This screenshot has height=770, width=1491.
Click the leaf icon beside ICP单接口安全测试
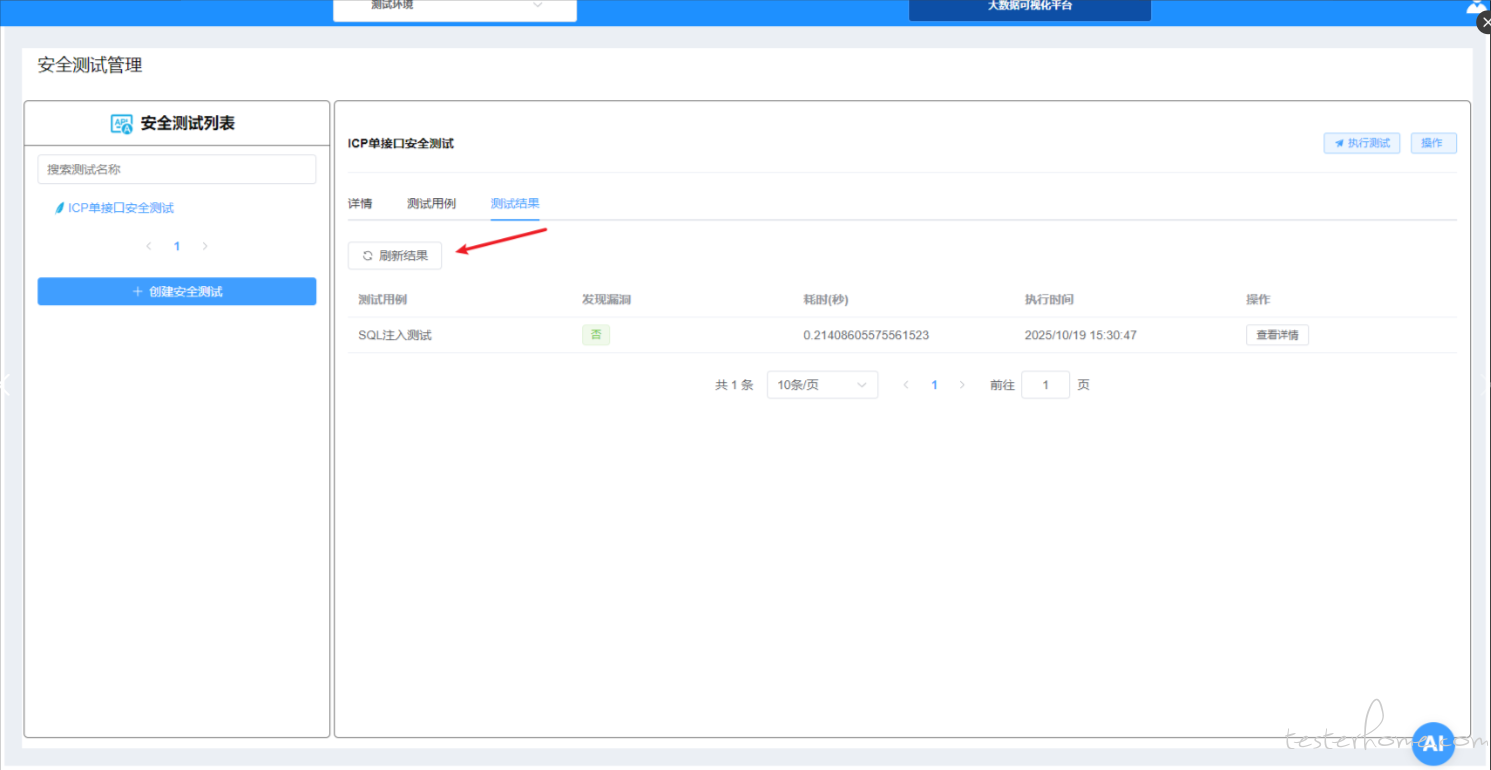[59, 208]
